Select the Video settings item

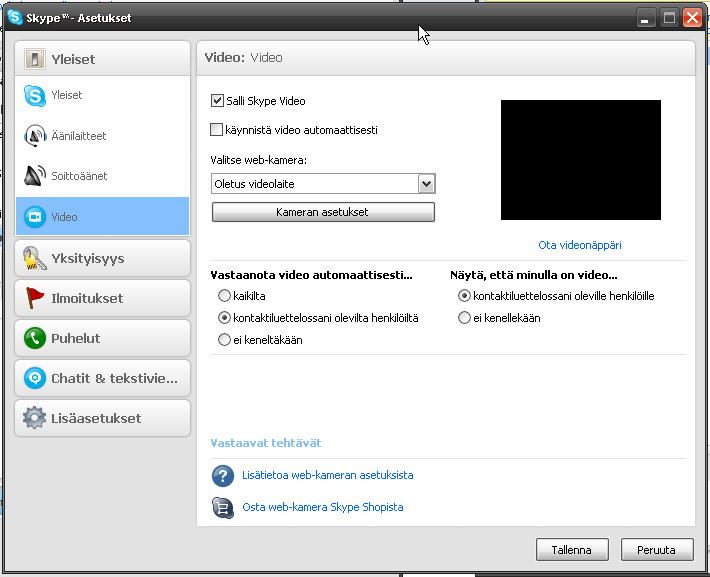click(102, 216)
